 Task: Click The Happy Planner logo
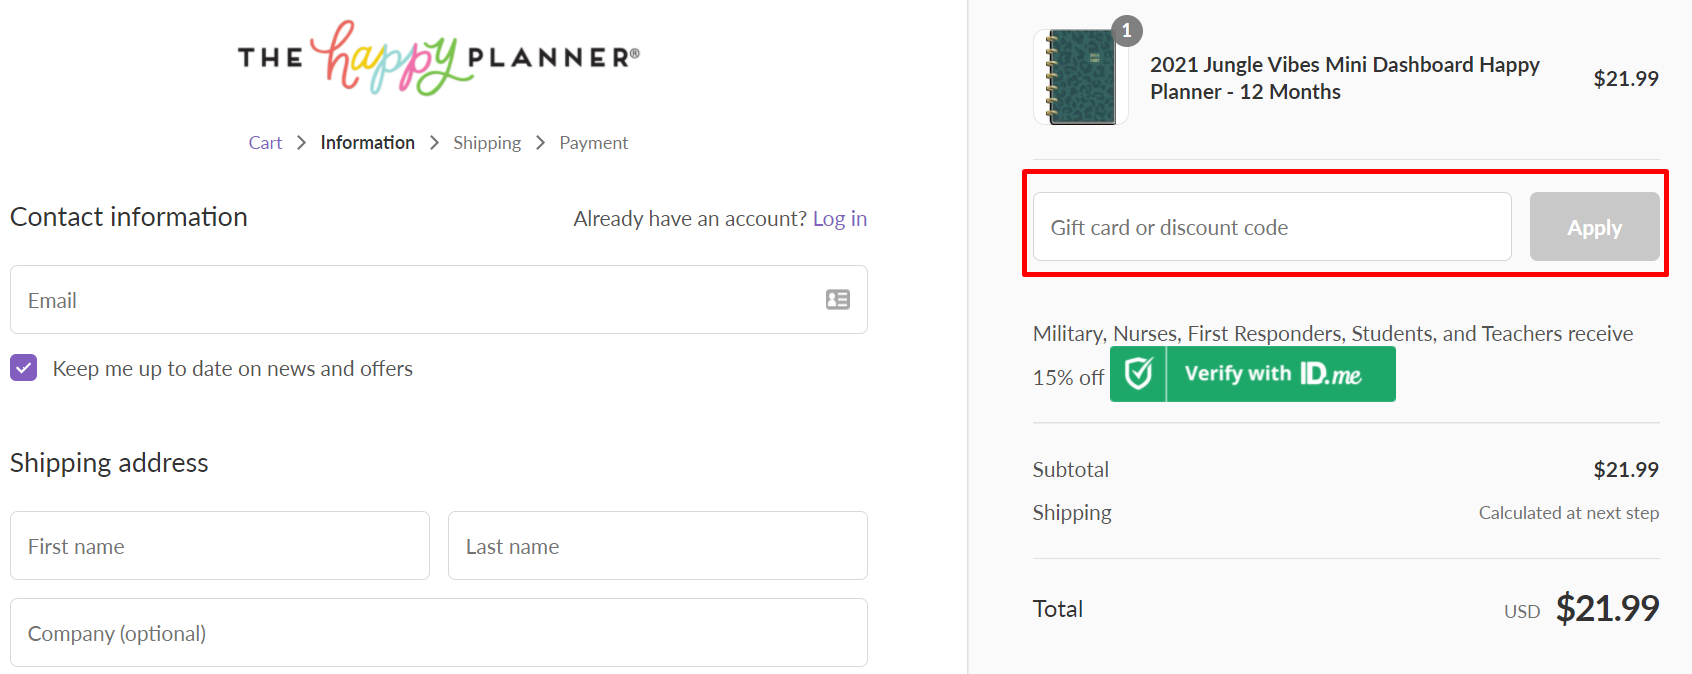pos(438,58)
